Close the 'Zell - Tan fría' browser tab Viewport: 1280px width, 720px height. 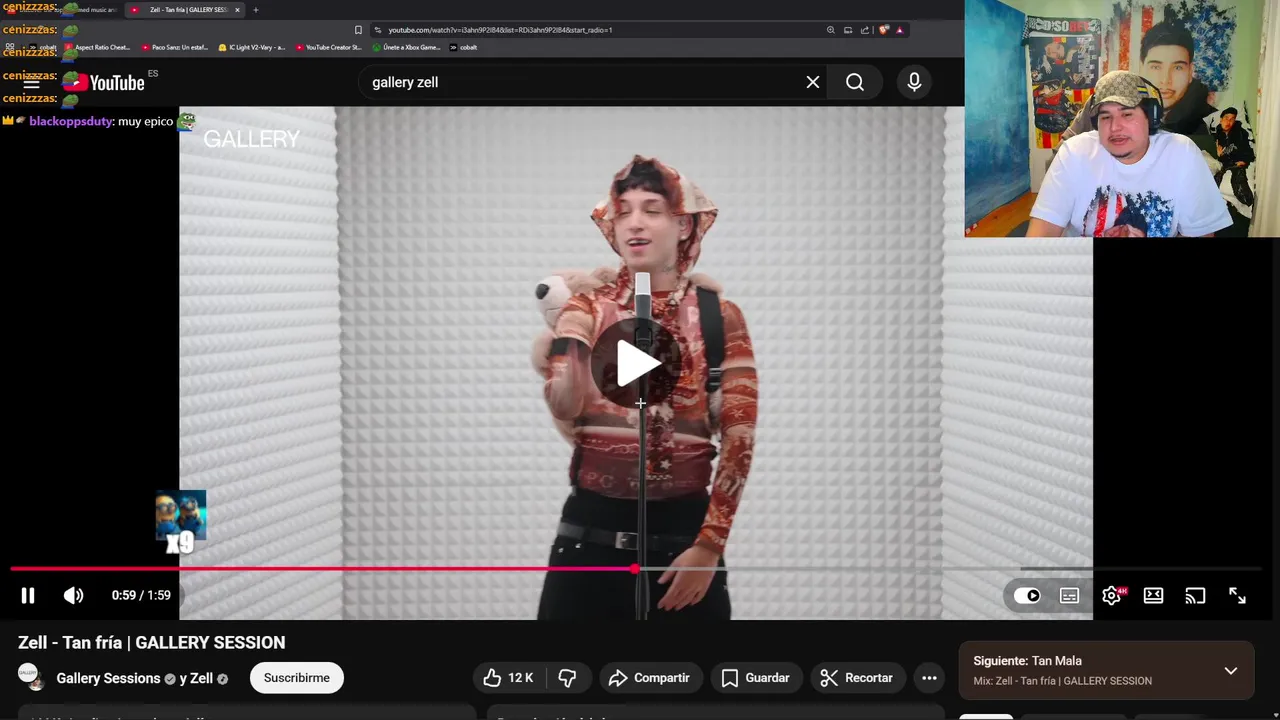[x=237, y=10]
